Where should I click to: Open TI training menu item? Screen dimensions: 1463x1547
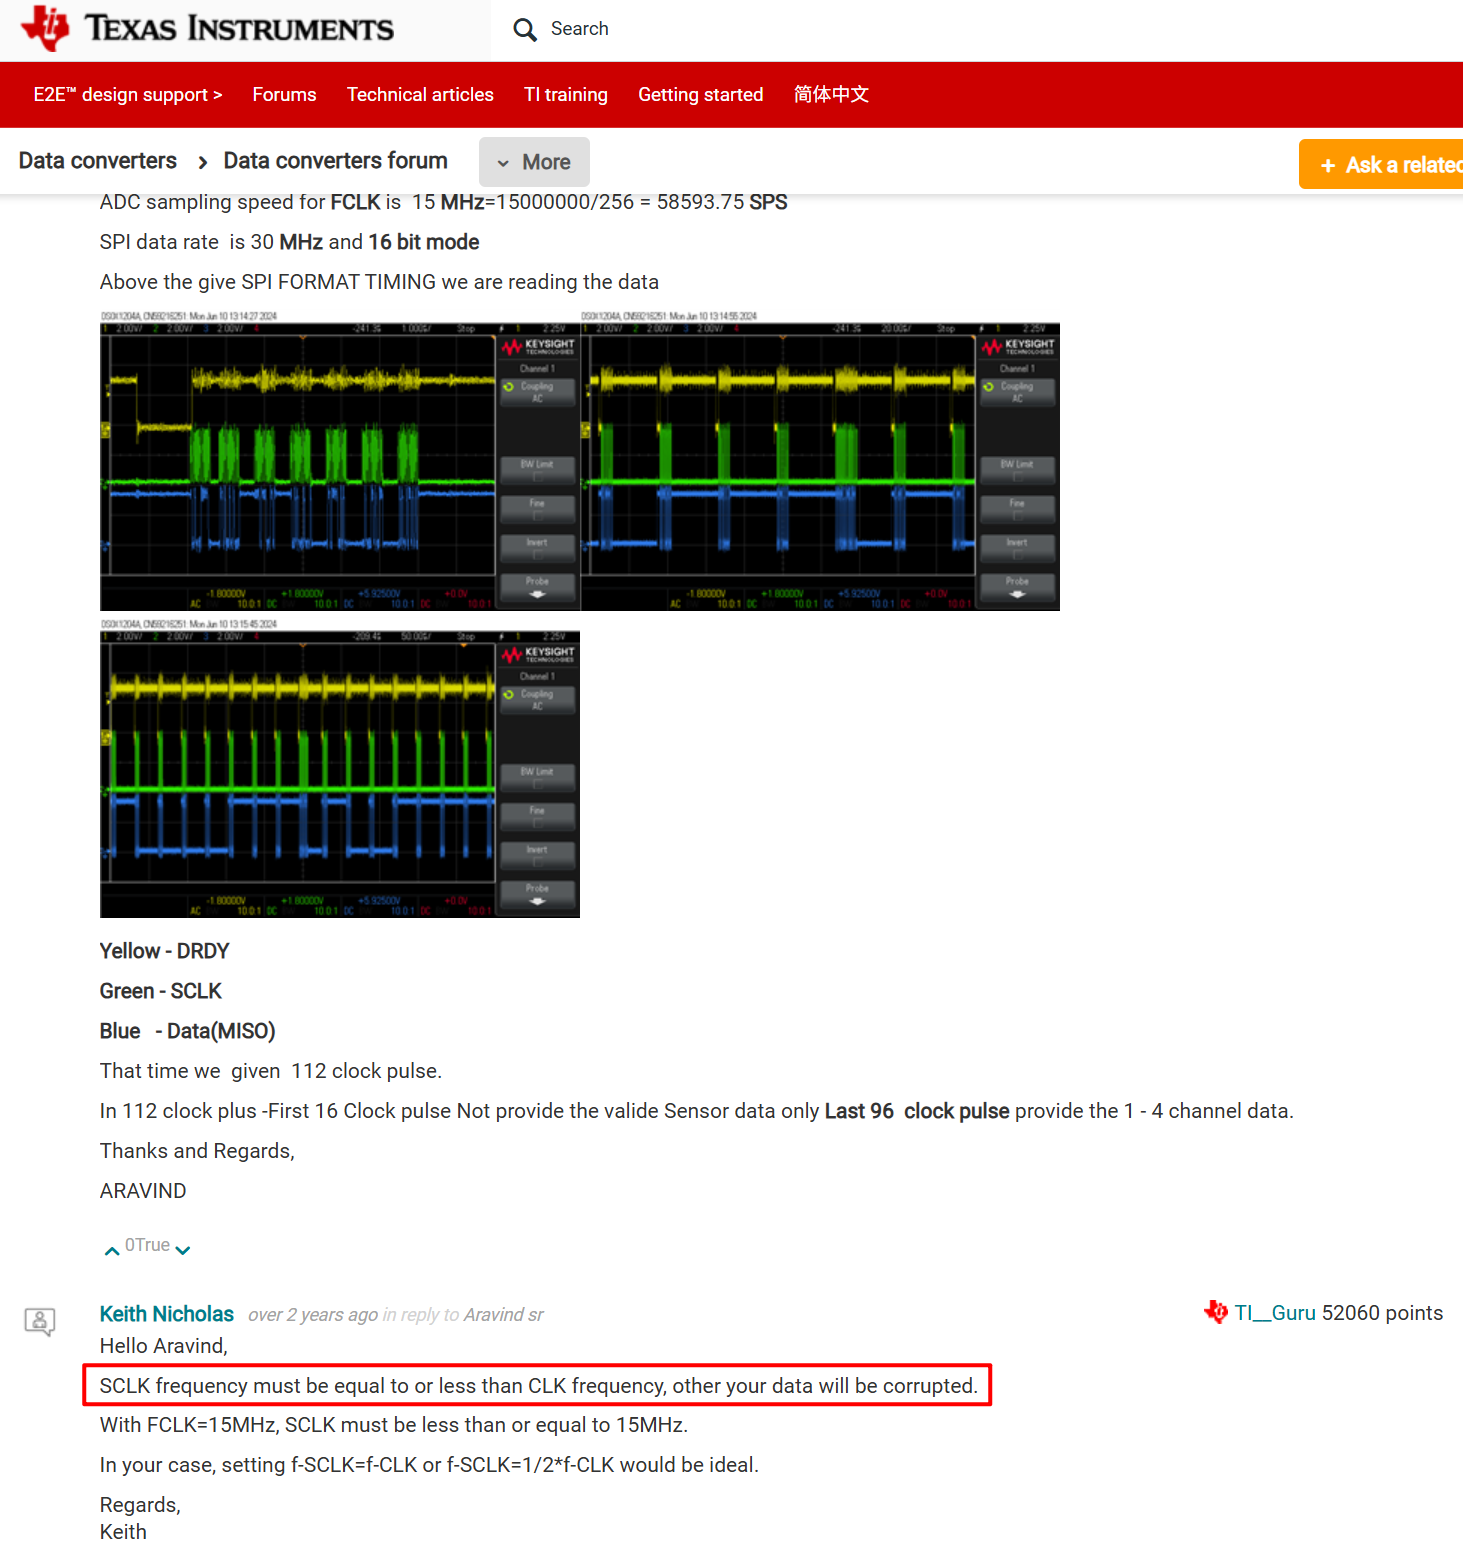tap(566, 95)
